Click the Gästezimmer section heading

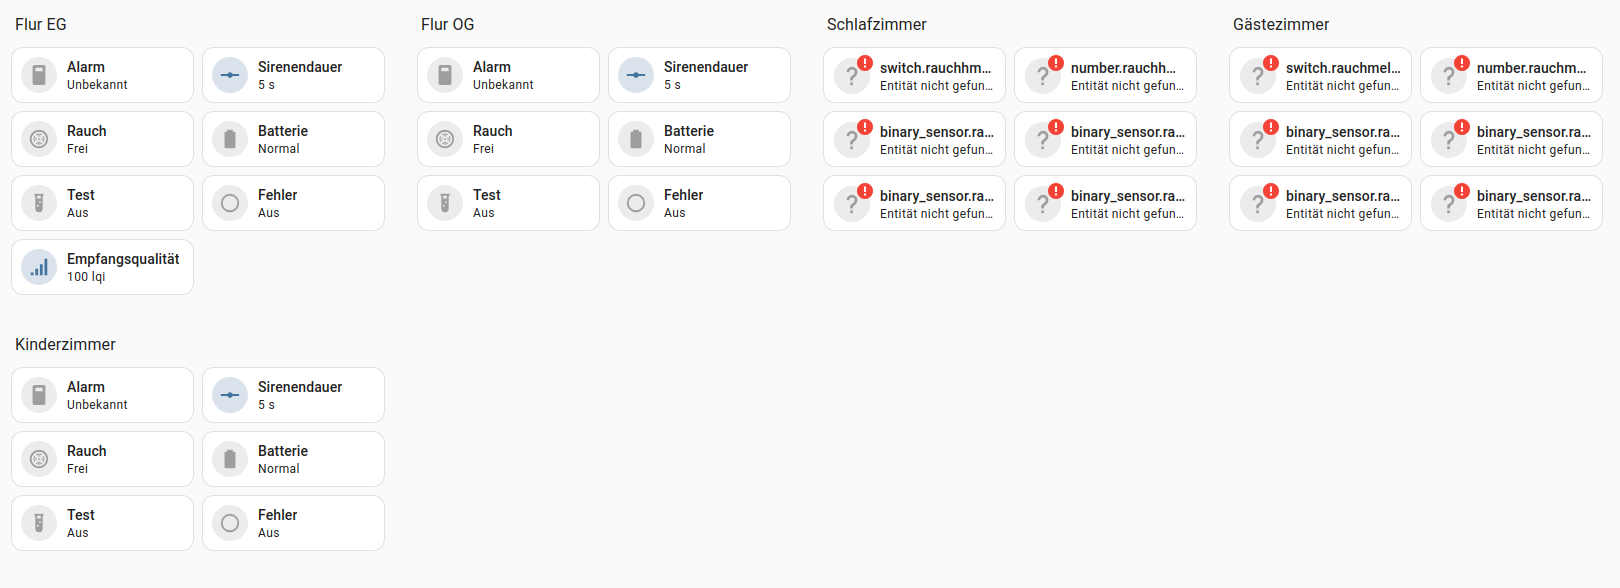[x=1280, y=24]
